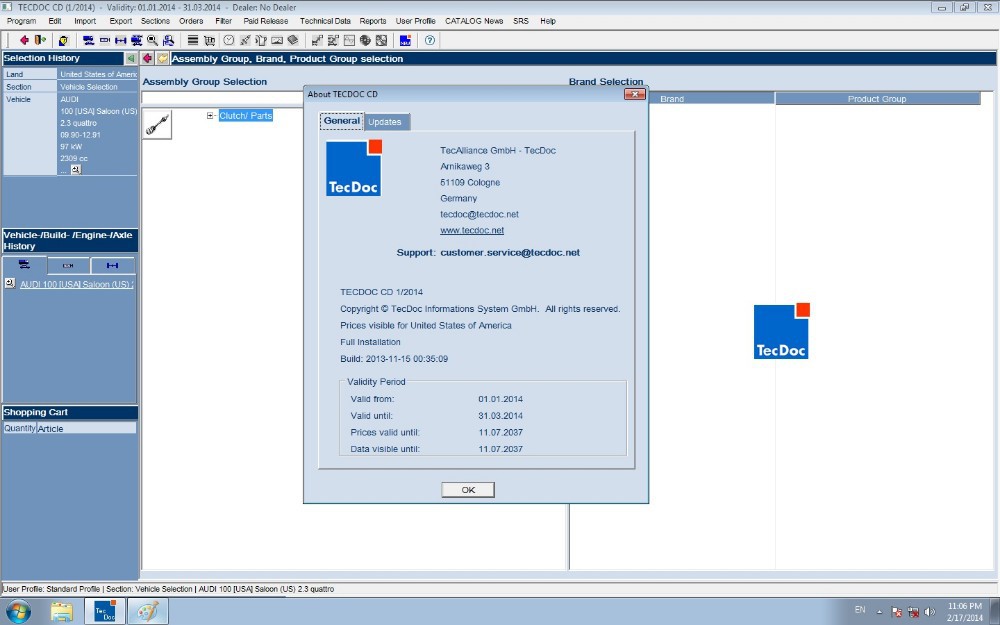Viewport: 1000px width, 625px height.
Task: Click the magnifying glass search toolbar icon
Action: pyautogui.click(x=152, y=40)
